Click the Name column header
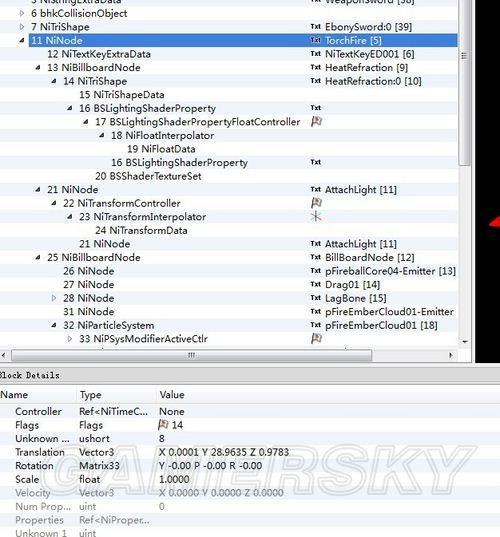The image size is (500, 537). (x=14, y=395)
